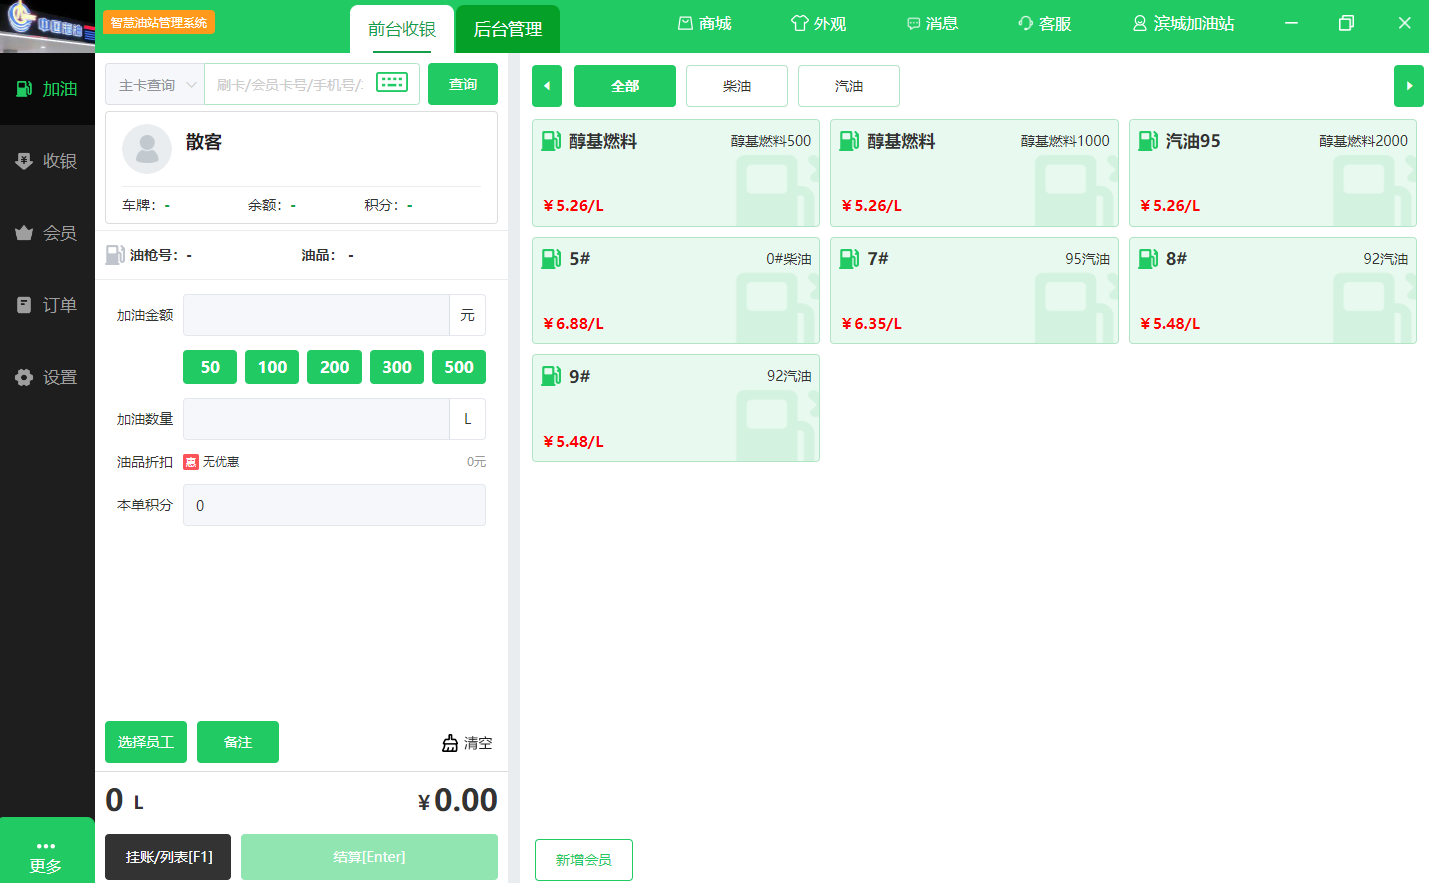1429x883 pixels.
Task: Switch to the 后台管理 tab
Action: pos(507,29)
